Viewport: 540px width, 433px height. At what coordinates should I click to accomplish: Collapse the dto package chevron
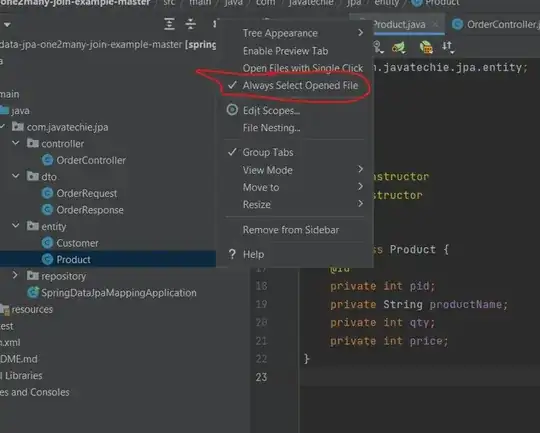click(15, 176)
